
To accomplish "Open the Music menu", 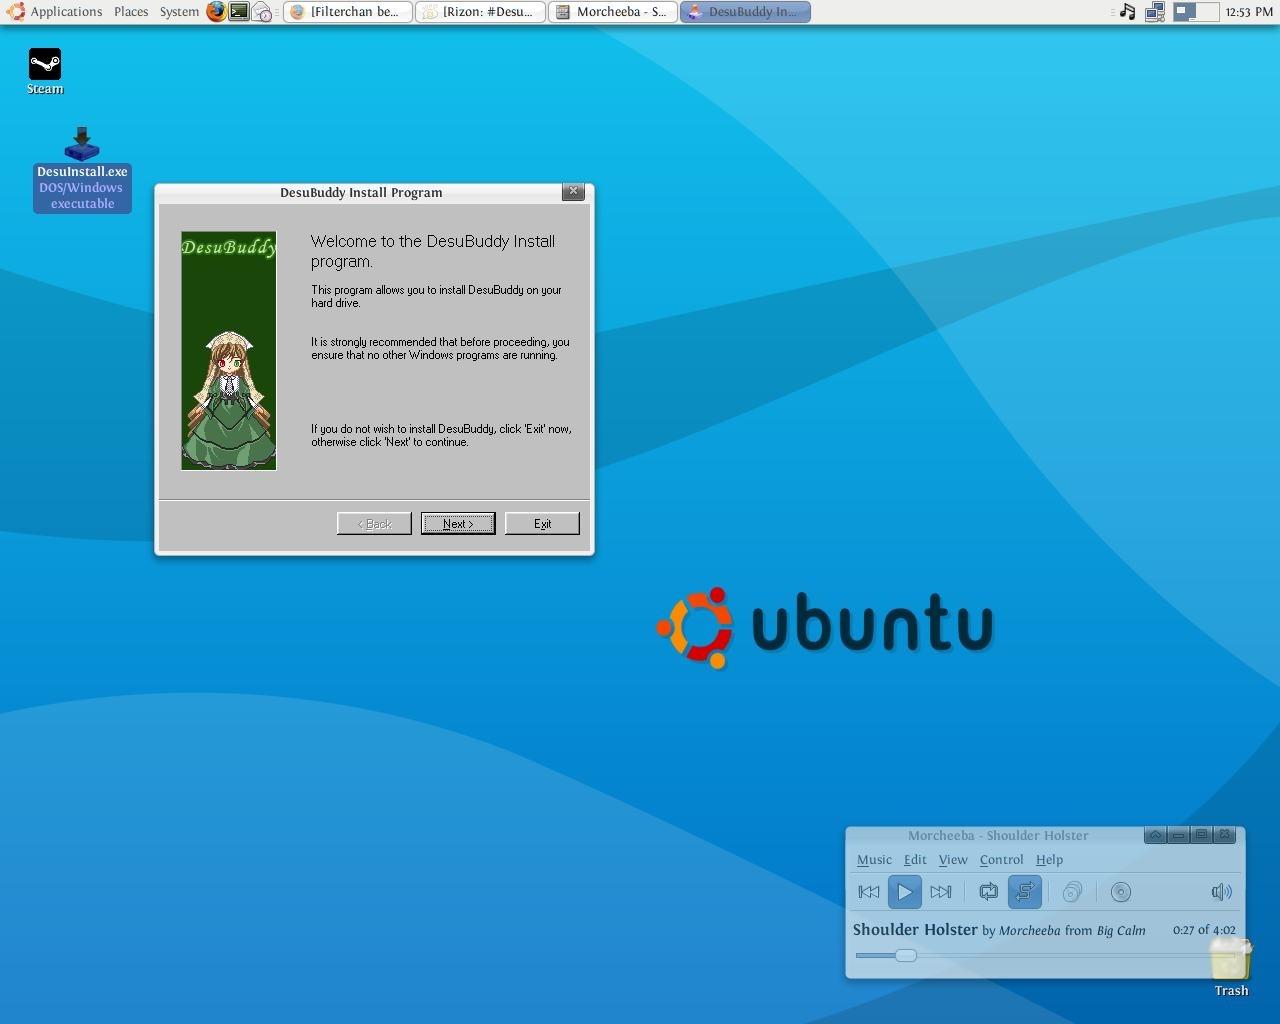I will tap(874, 860).
